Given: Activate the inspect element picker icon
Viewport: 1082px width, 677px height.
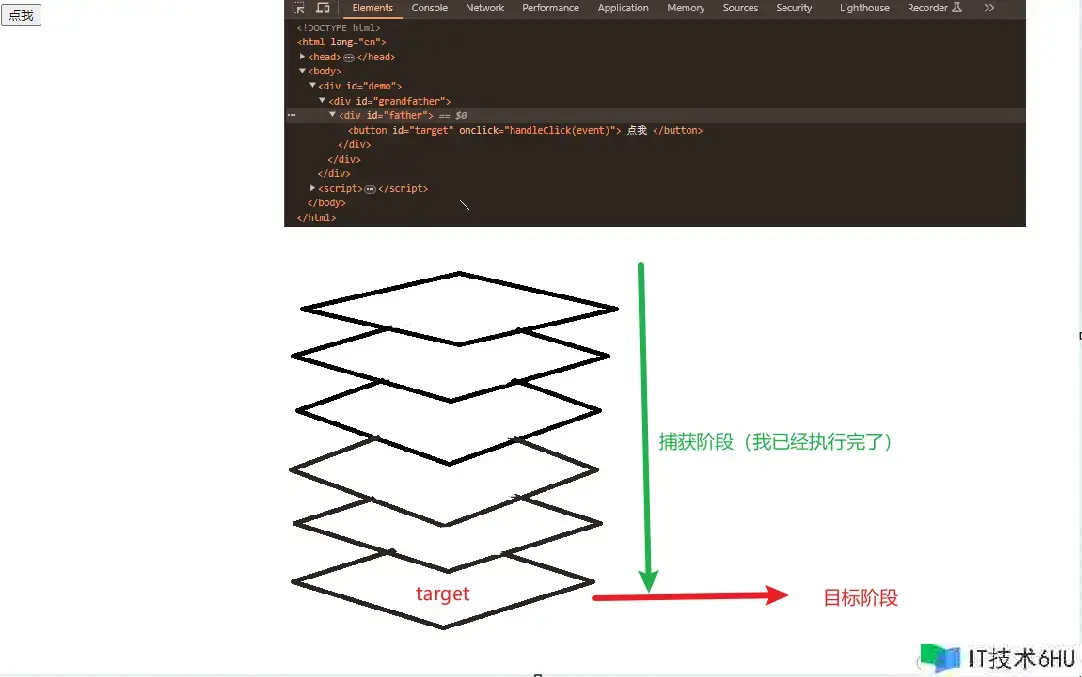Looking at the screenshot, I should pyautogui.click(x=299, y=8).
